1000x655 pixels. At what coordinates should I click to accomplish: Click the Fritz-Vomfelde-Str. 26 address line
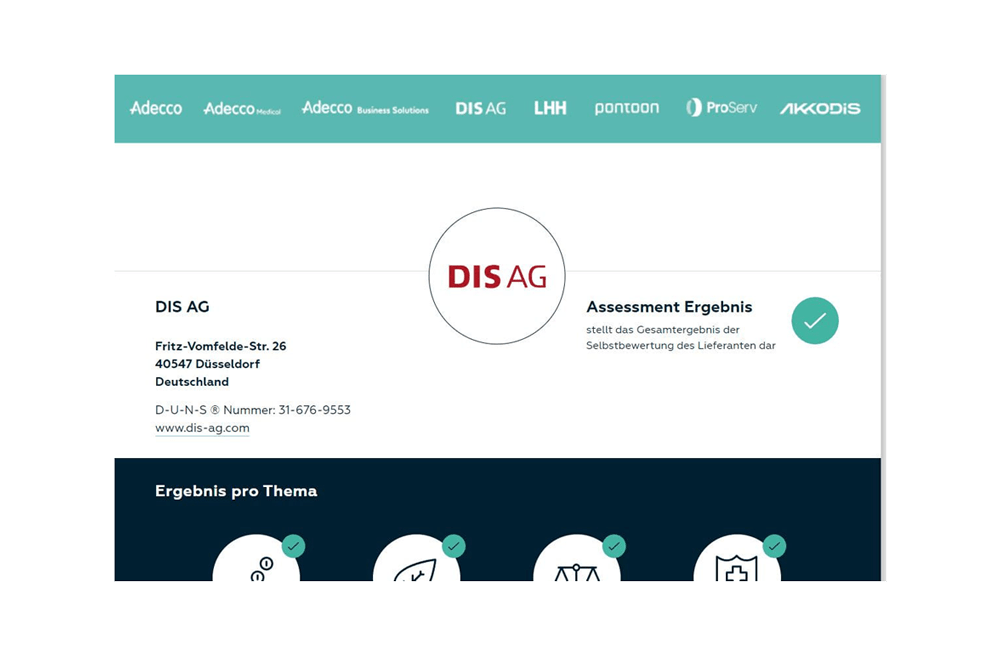[x=221, y=346]
